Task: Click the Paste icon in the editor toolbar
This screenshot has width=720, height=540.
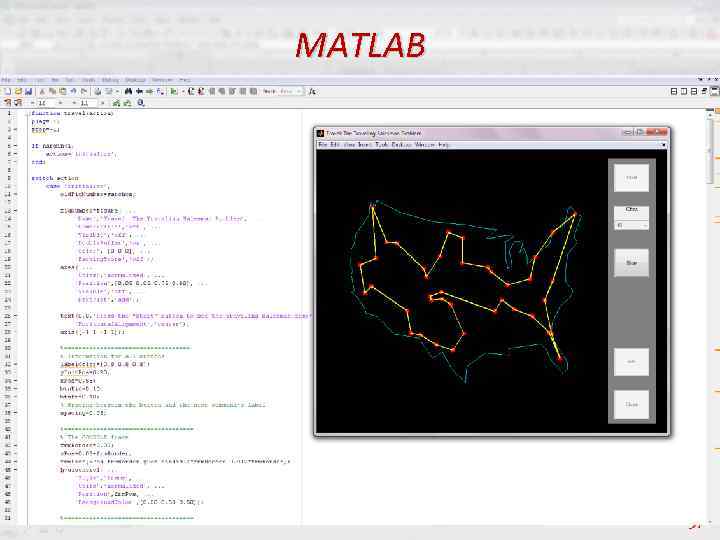Action: coord(62,91)
